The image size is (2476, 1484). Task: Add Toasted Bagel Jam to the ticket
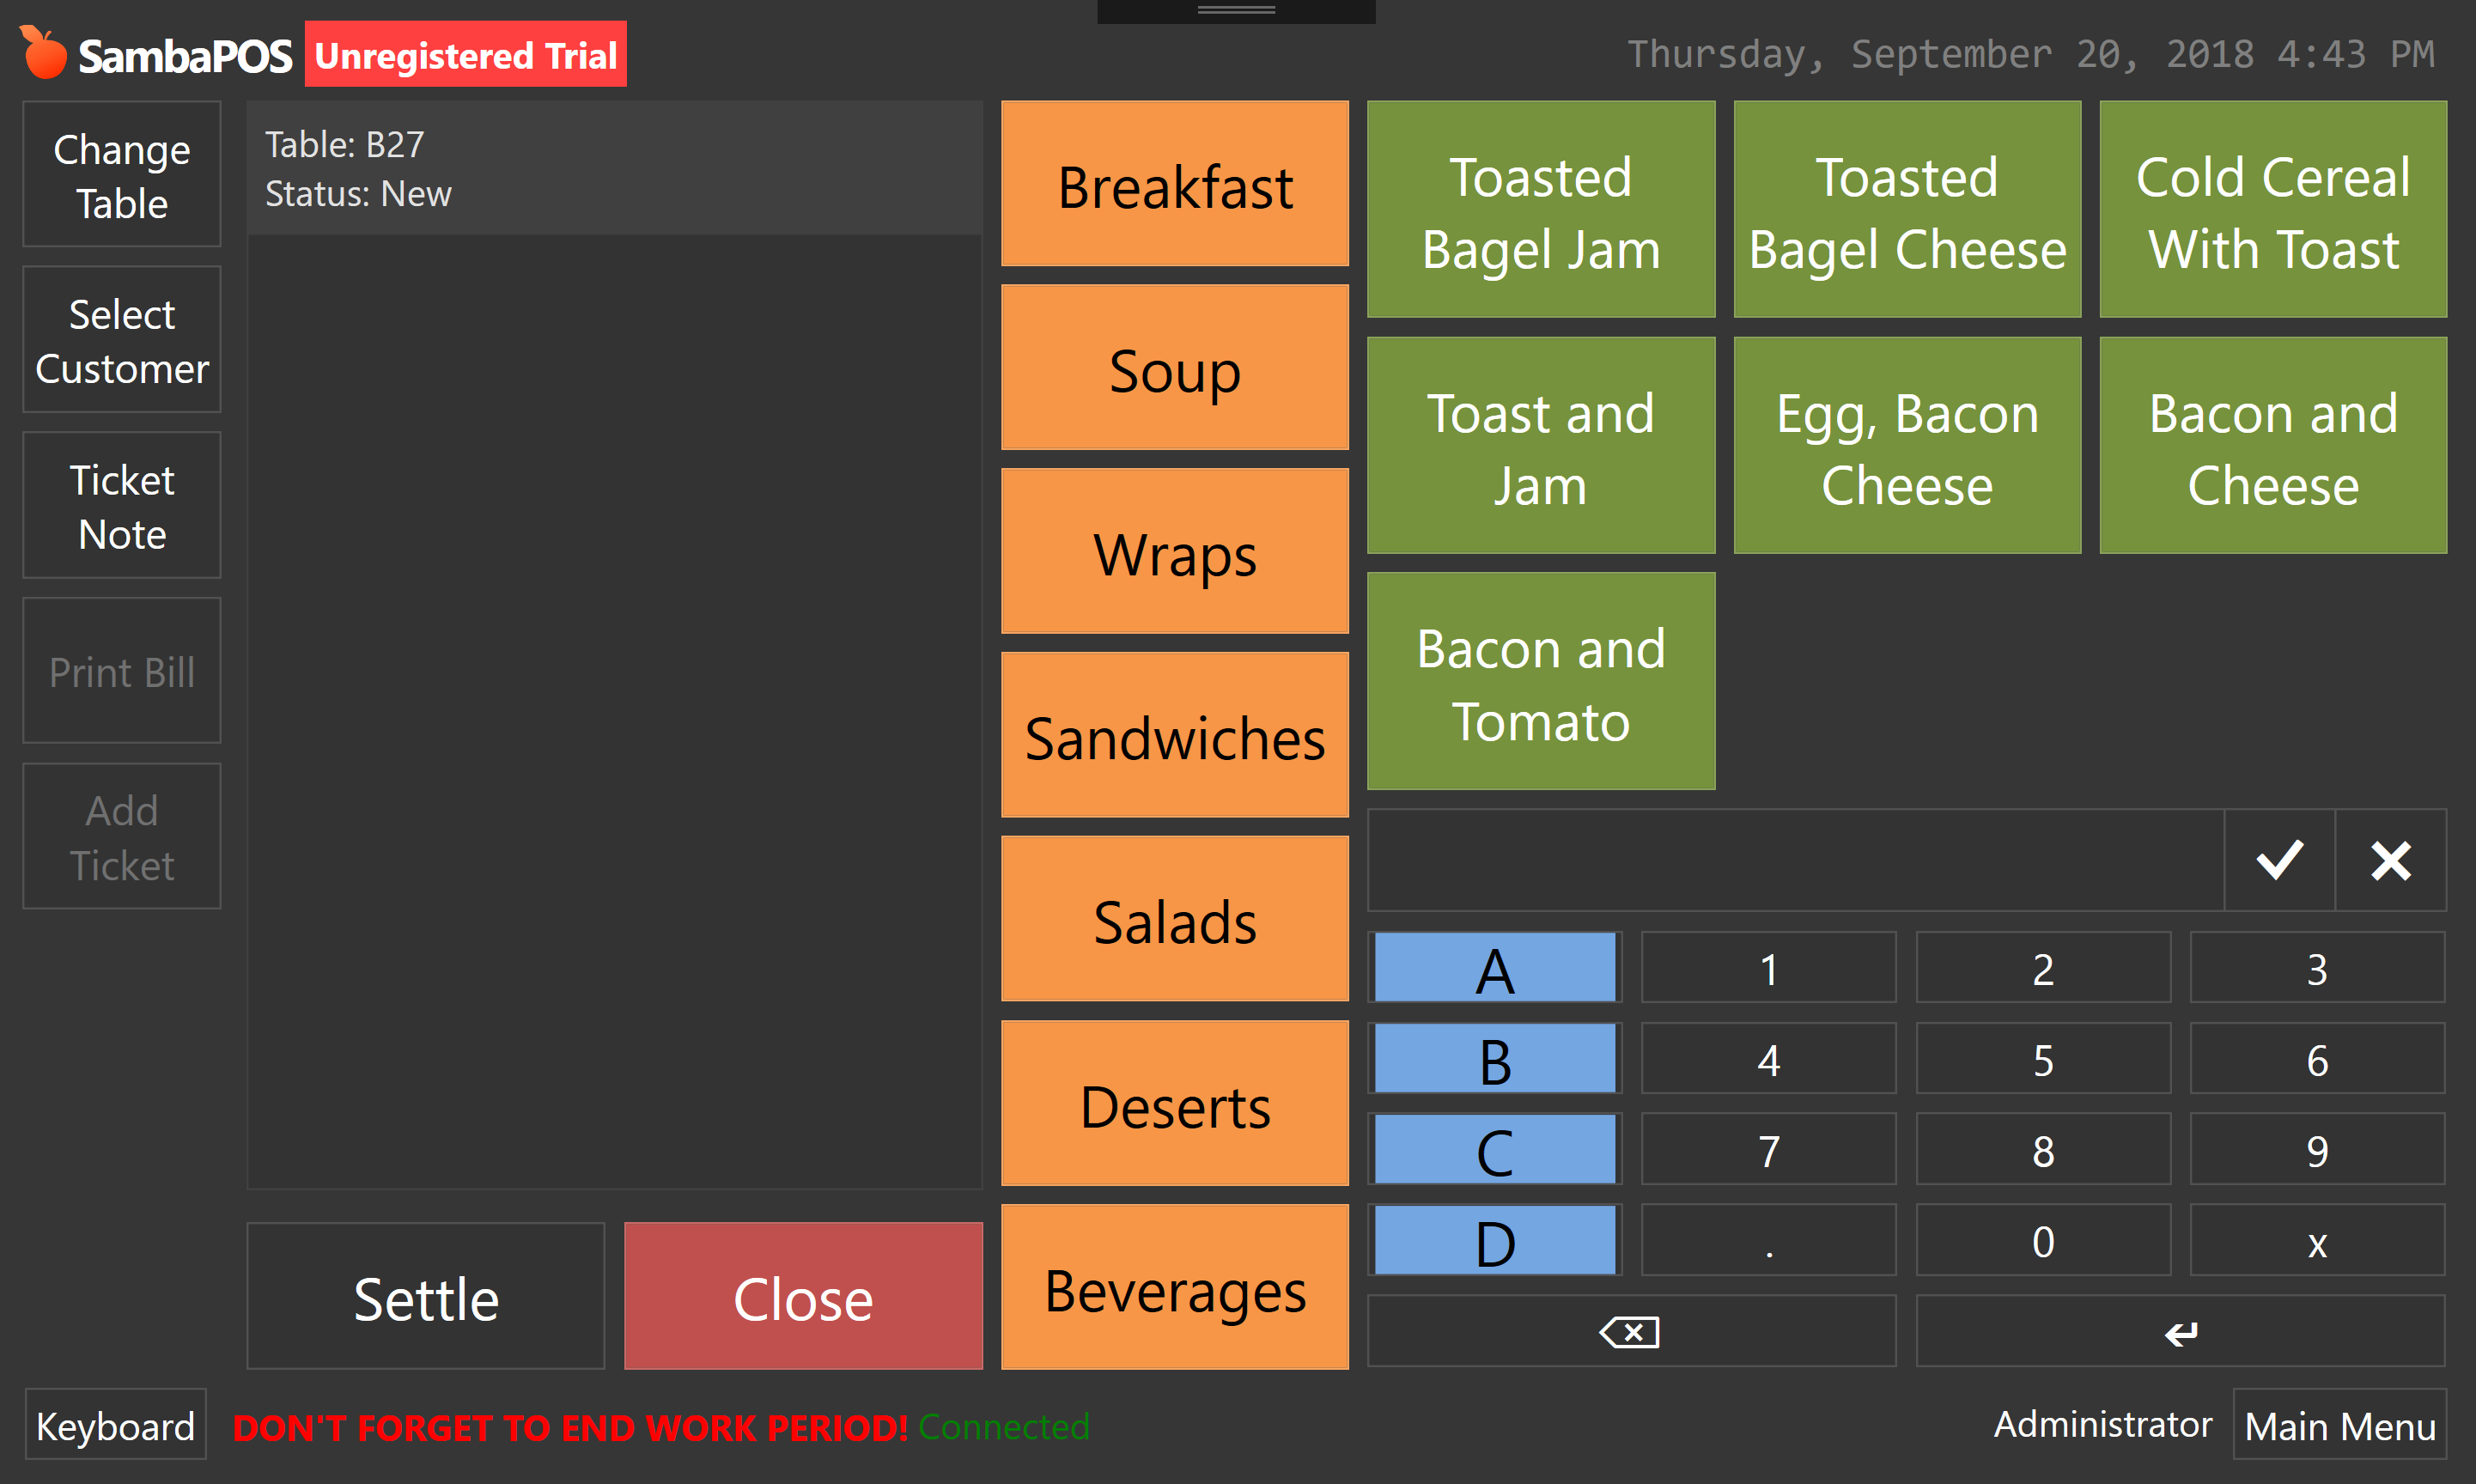1540,210
